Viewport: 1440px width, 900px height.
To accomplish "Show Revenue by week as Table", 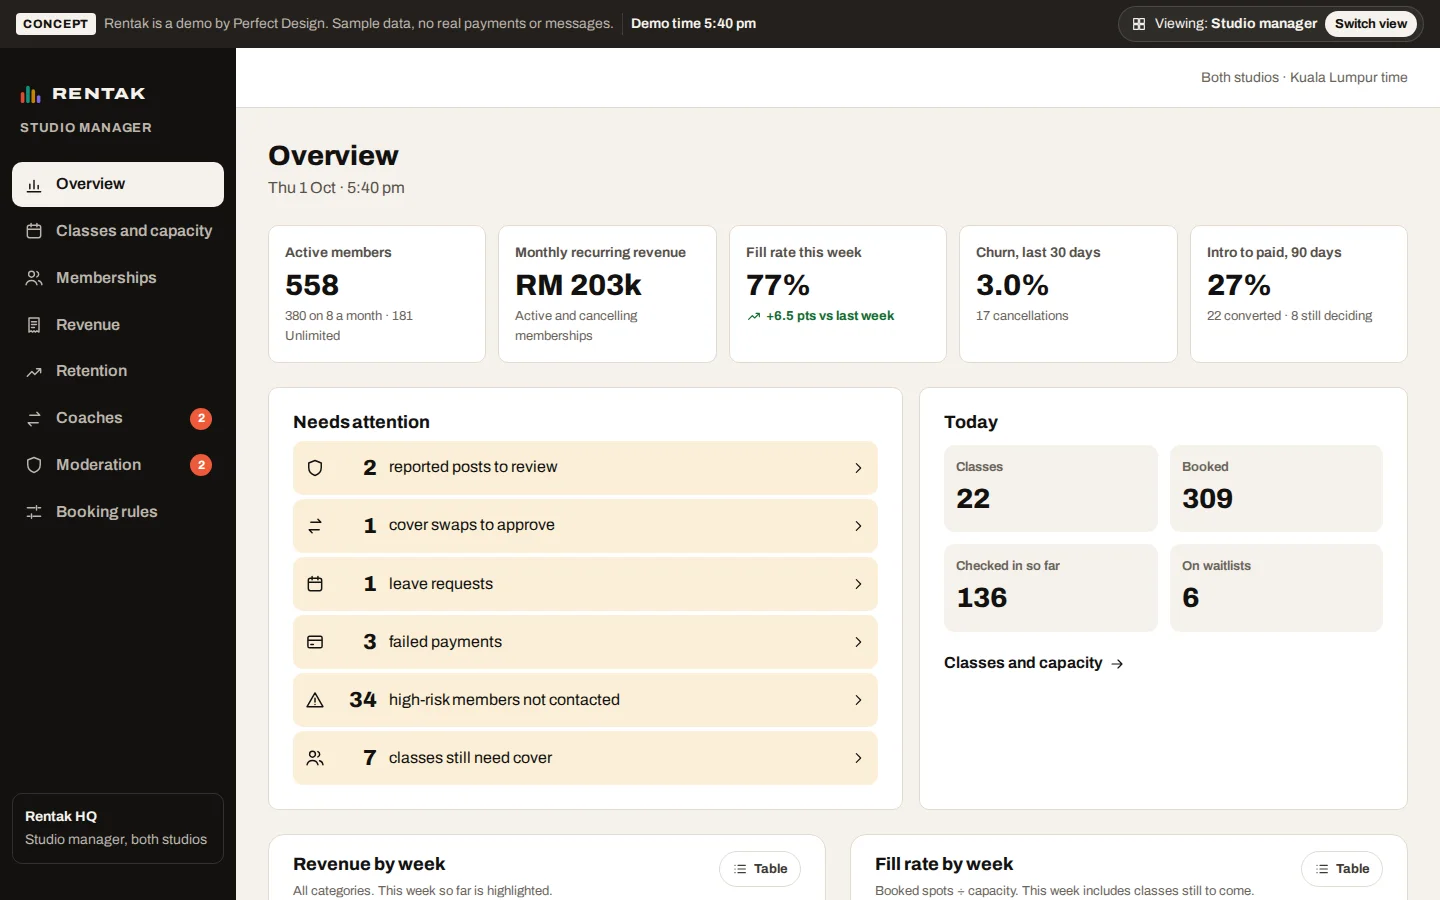I will (x=760, y=869).
